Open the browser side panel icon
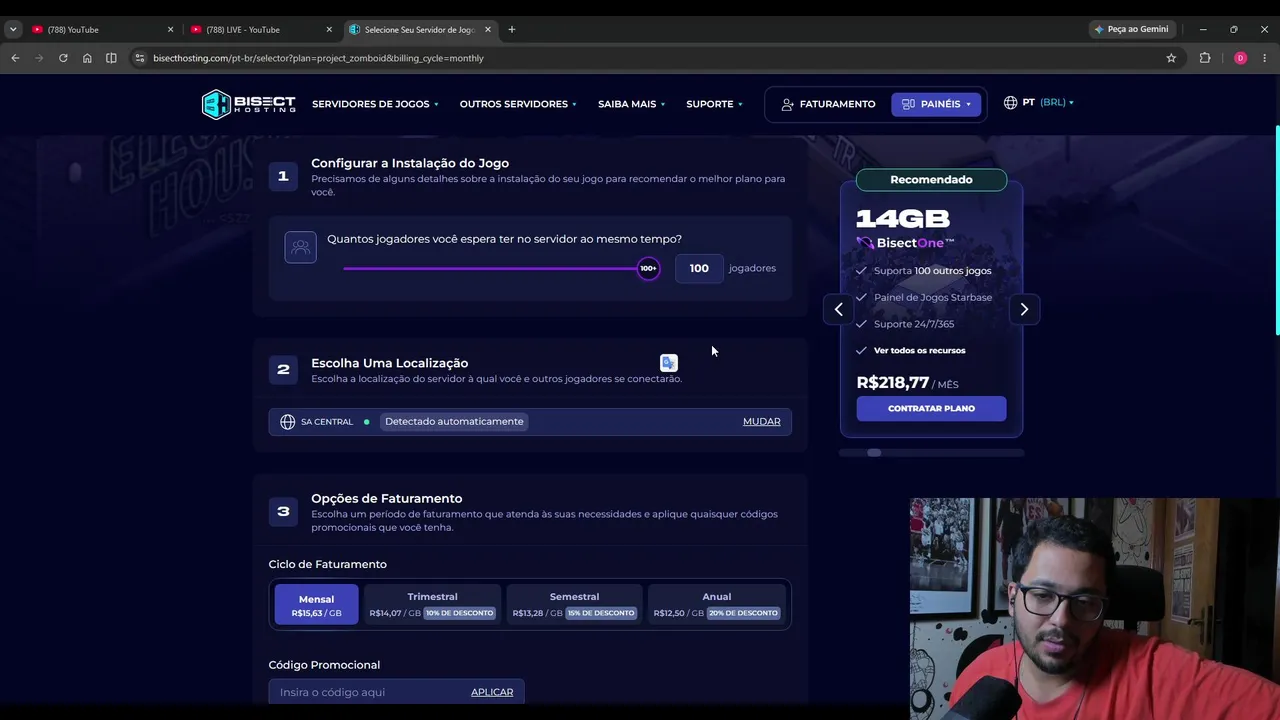 pos(111,58)
